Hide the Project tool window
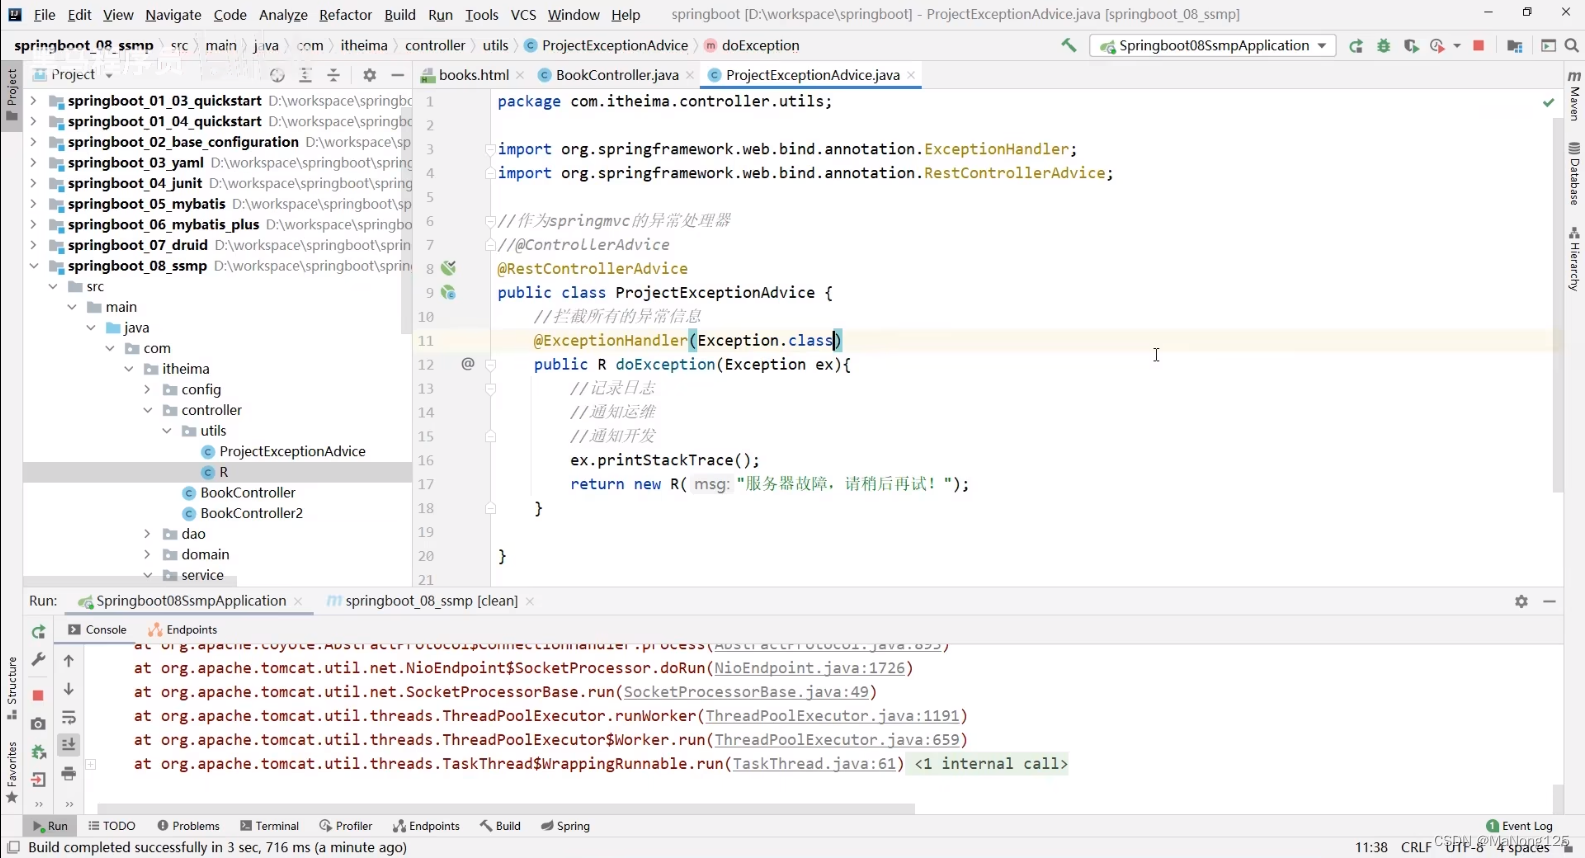 [398, 75]
